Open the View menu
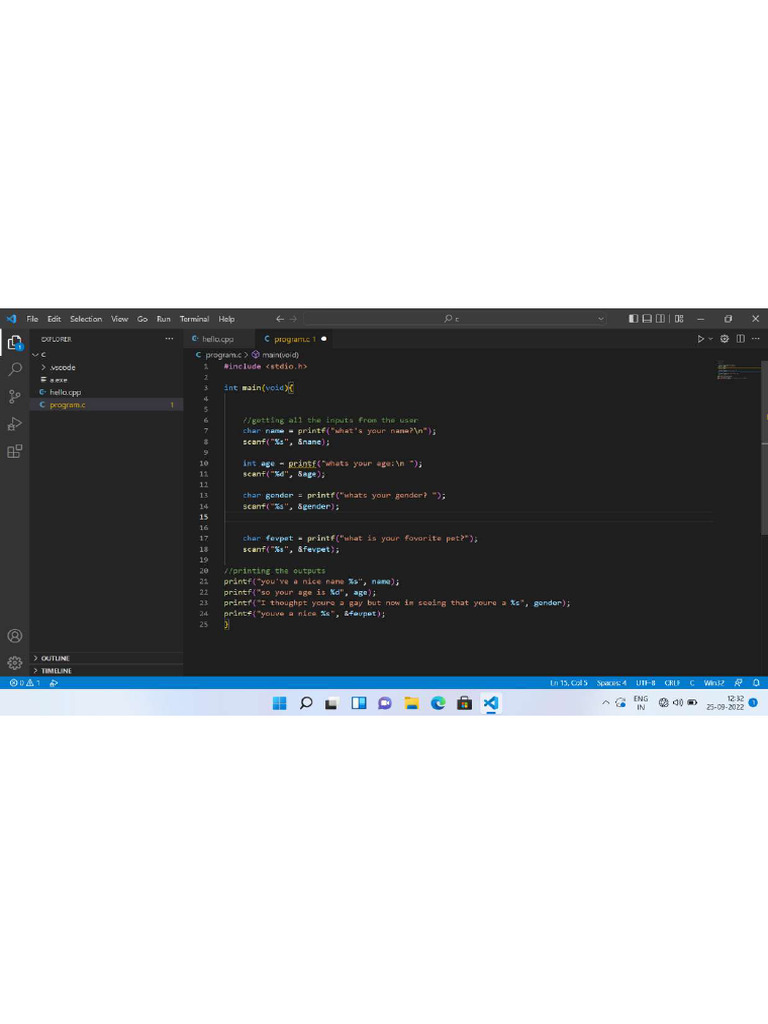 [120, 319]
